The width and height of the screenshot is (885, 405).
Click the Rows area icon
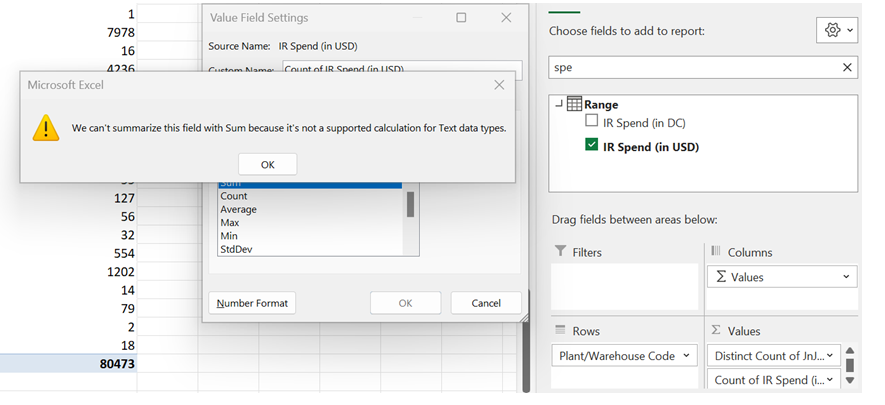tap(560, 330)
